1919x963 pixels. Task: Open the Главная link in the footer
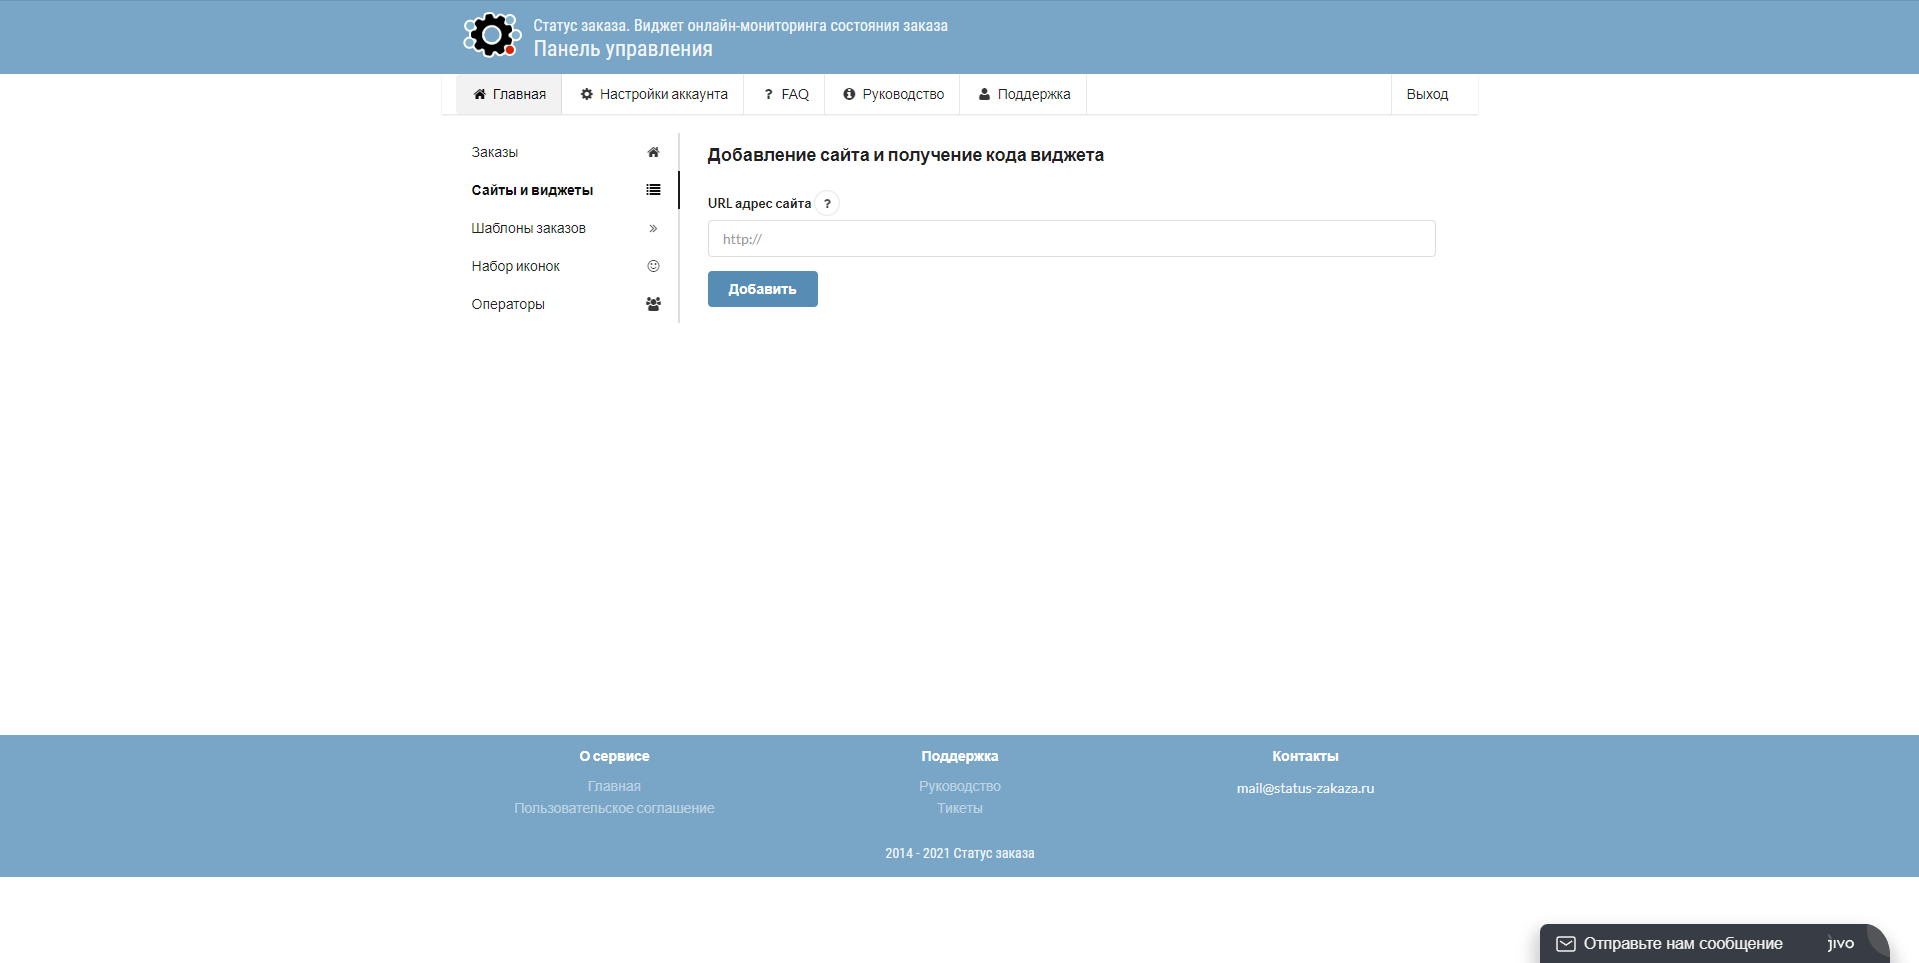coord(614,786)
